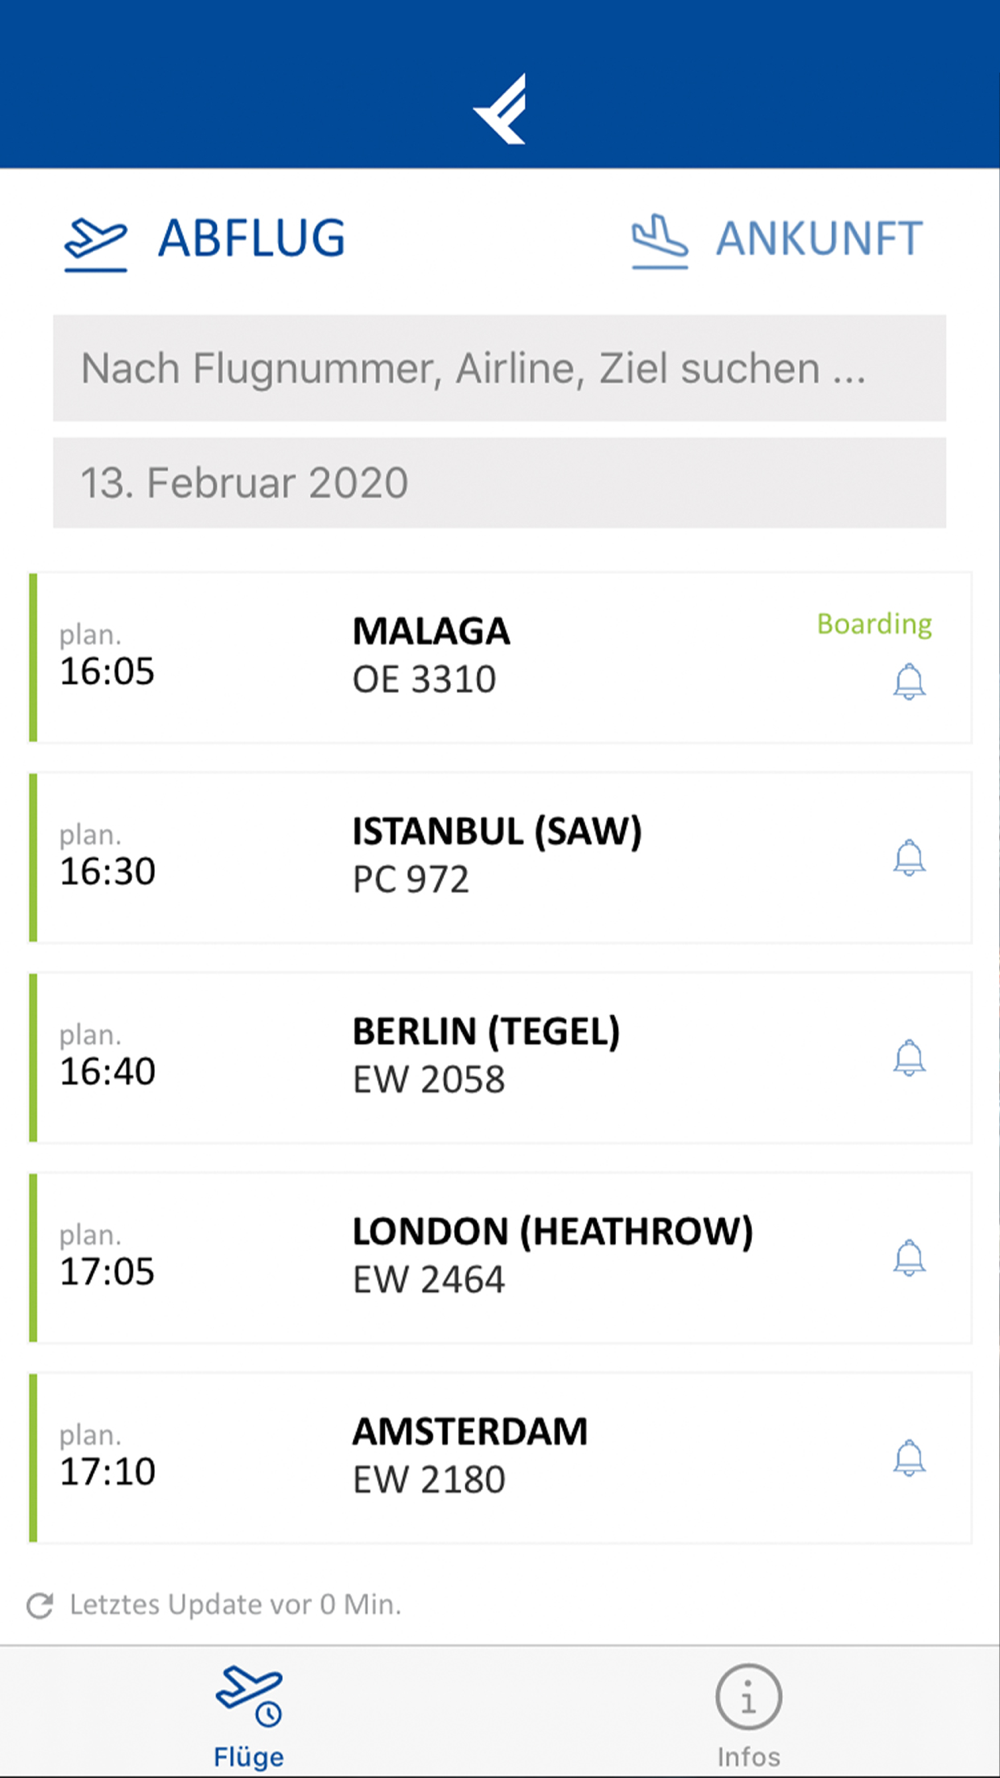1000x1778 pixels.
Task: Open the Flüge tab
Action: click(249, 1716)
